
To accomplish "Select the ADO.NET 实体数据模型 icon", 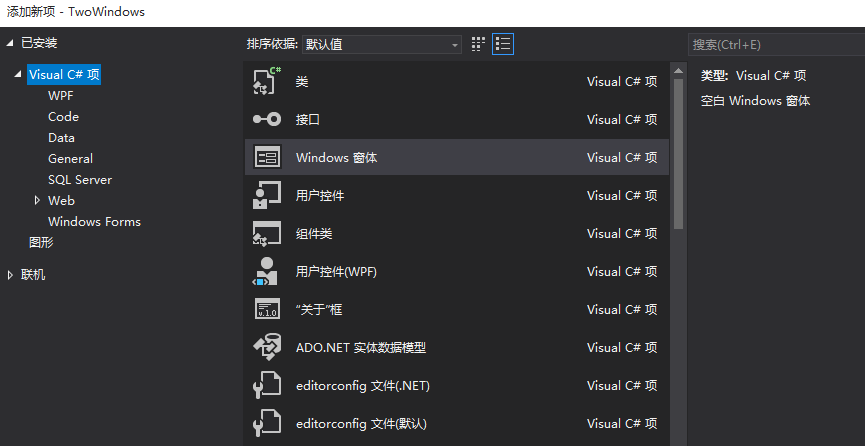I will click(267, 348).
